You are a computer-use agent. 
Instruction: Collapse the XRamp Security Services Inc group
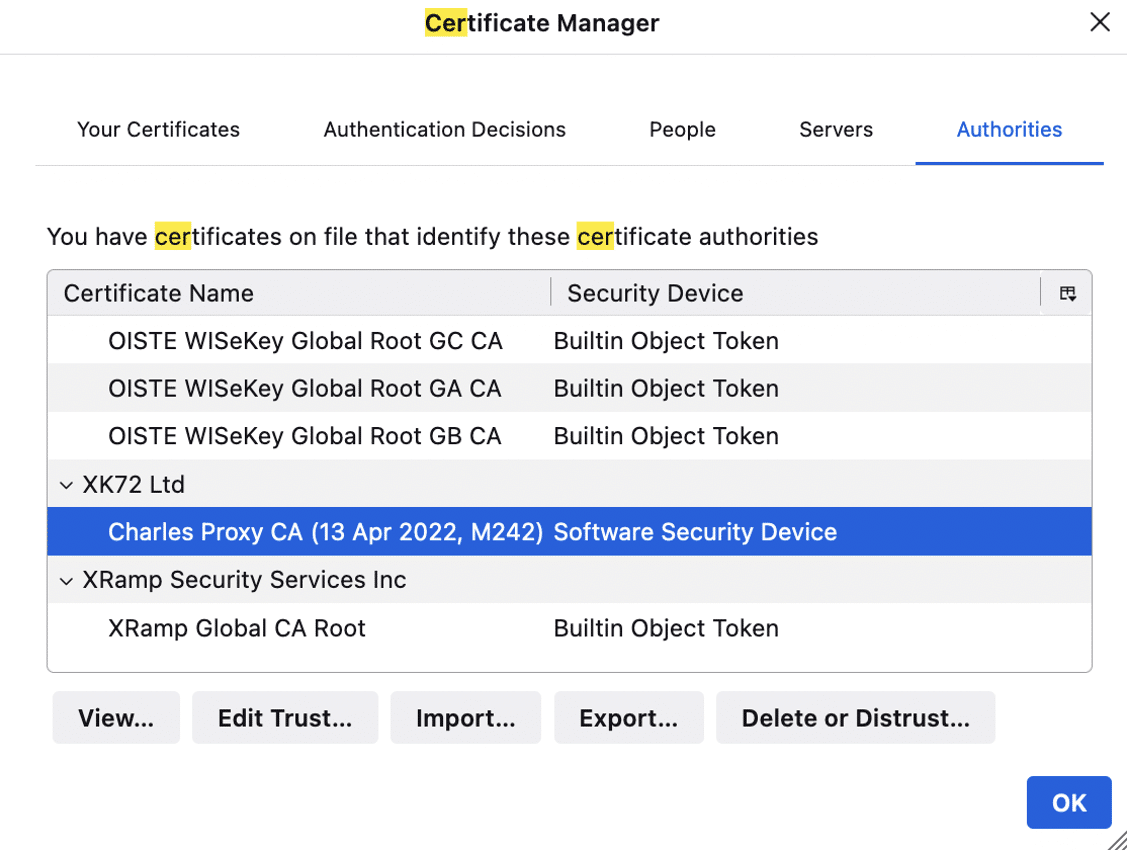[x=66, y=579]
